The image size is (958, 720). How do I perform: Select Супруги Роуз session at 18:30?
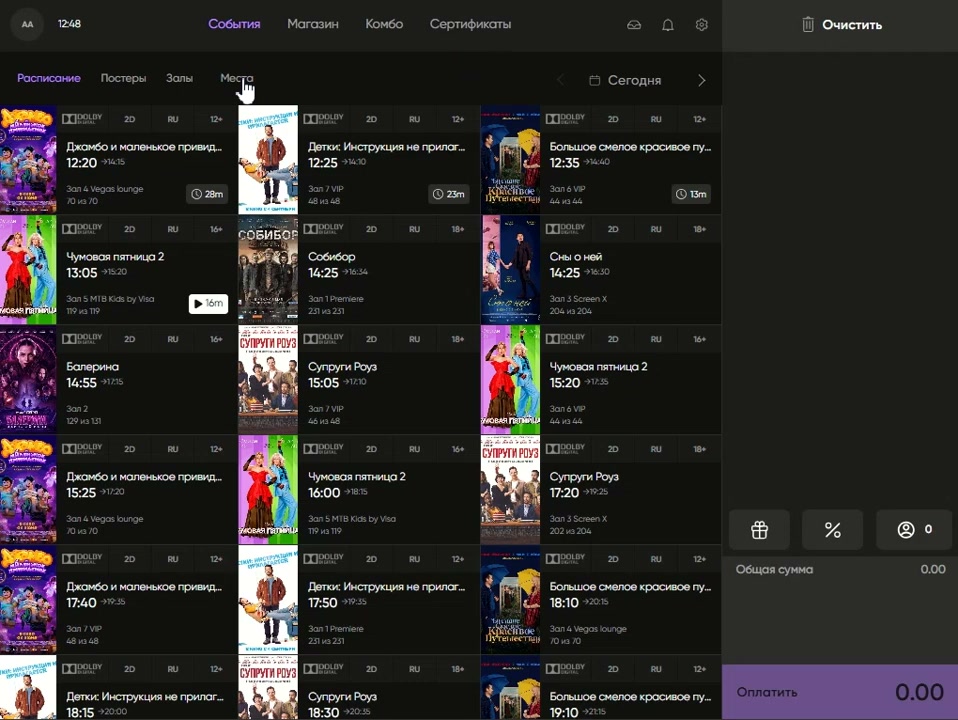point(359,688)
